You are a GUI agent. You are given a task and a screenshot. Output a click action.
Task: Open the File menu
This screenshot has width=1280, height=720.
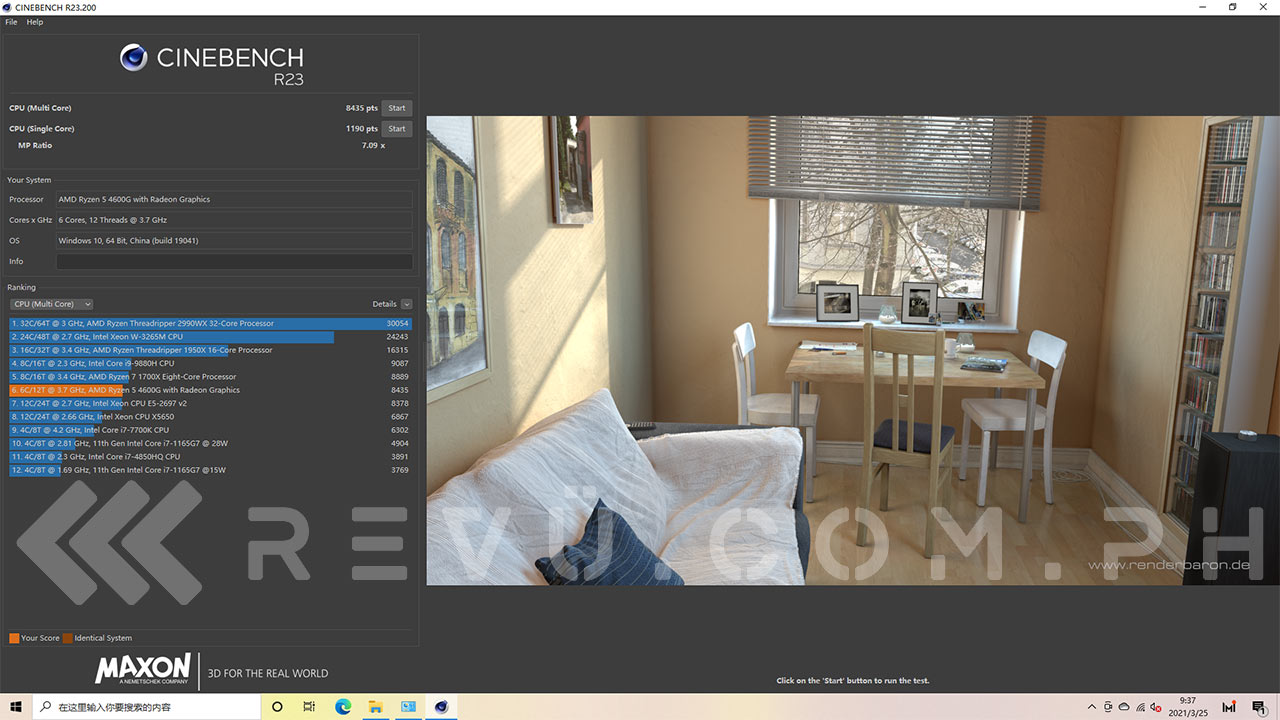click(x=11, y=22)
